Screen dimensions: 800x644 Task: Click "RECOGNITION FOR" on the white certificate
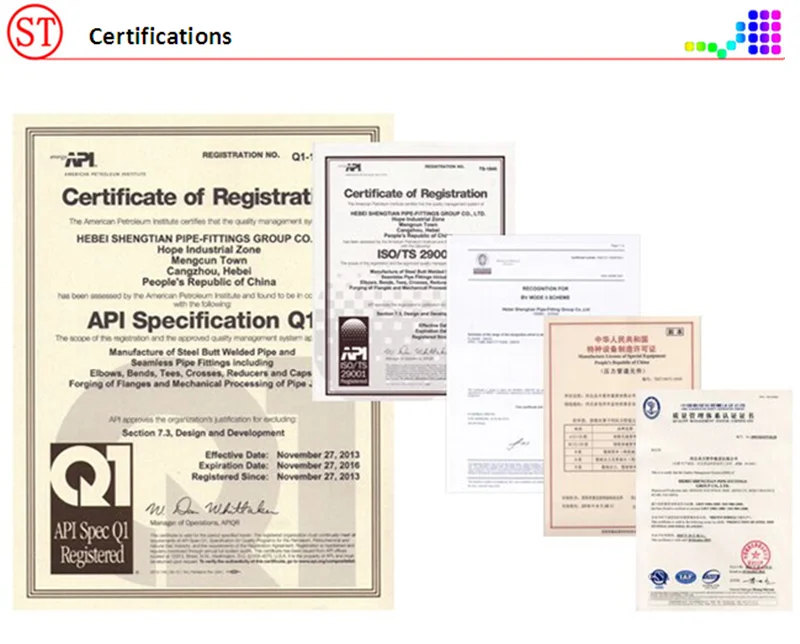545,289
